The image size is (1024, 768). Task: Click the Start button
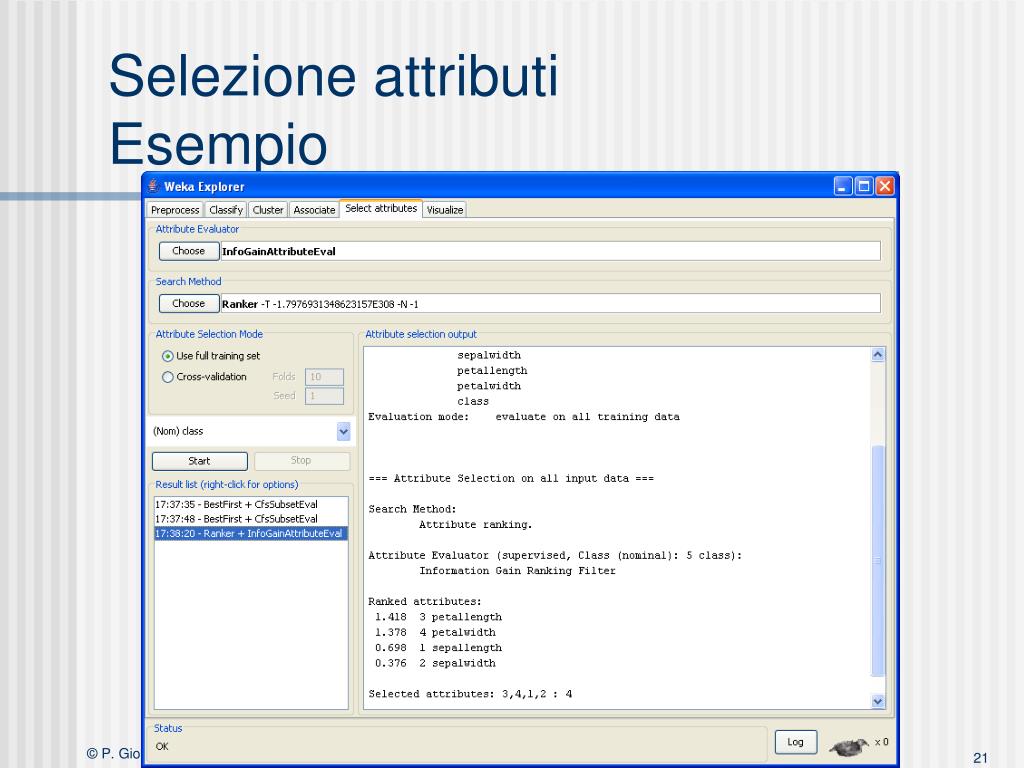[200, 461]
